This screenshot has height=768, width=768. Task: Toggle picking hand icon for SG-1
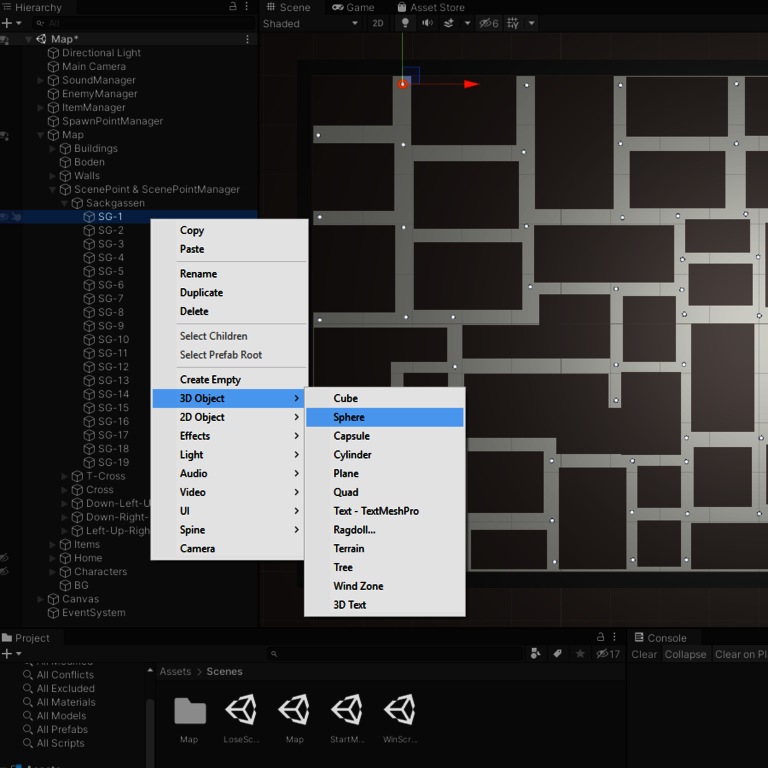17,216
